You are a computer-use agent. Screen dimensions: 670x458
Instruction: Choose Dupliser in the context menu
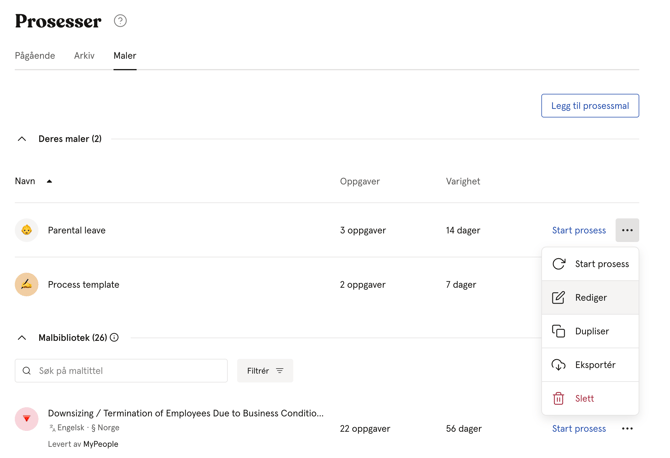590,331
